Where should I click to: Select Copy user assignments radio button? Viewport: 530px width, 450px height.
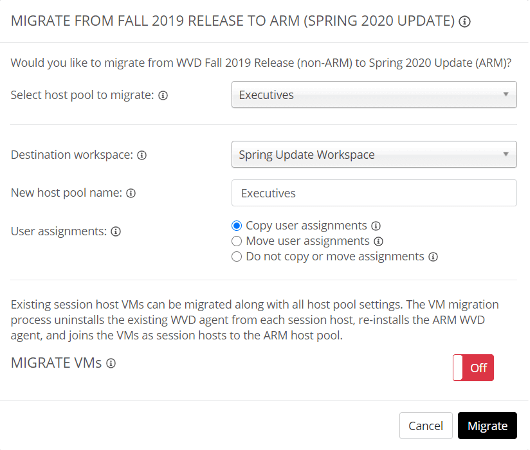click(236, 226)
